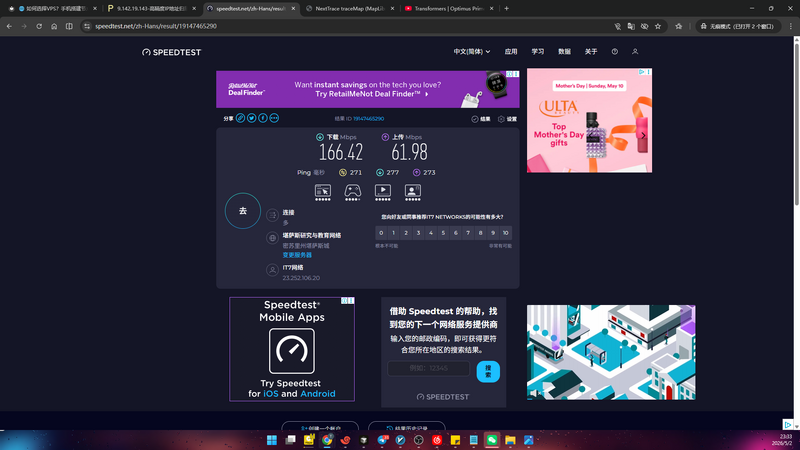Click the ULTA Mother's Day ad image

pos(589,120)
